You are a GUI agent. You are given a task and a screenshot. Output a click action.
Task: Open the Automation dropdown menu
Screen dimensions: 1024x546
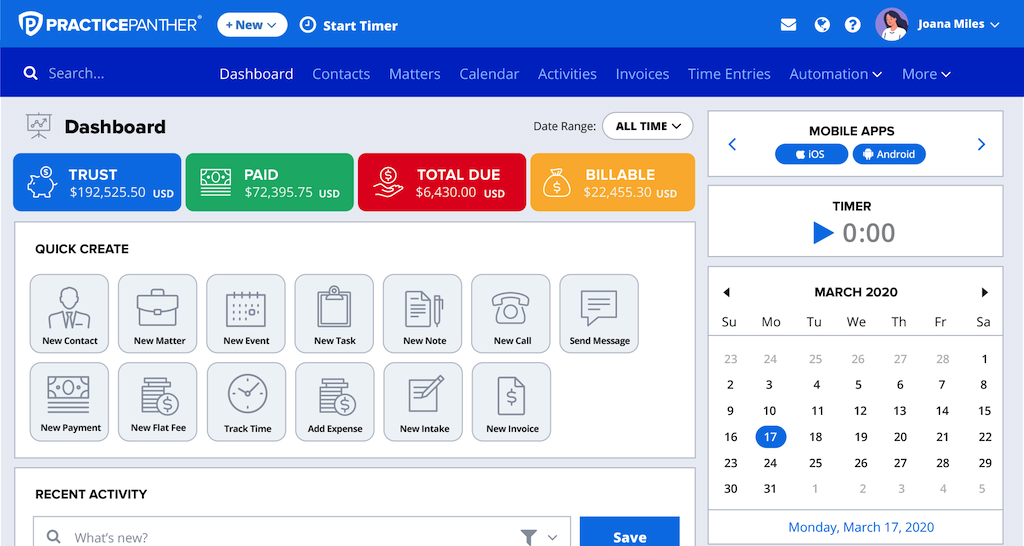(x=835, y=74)
